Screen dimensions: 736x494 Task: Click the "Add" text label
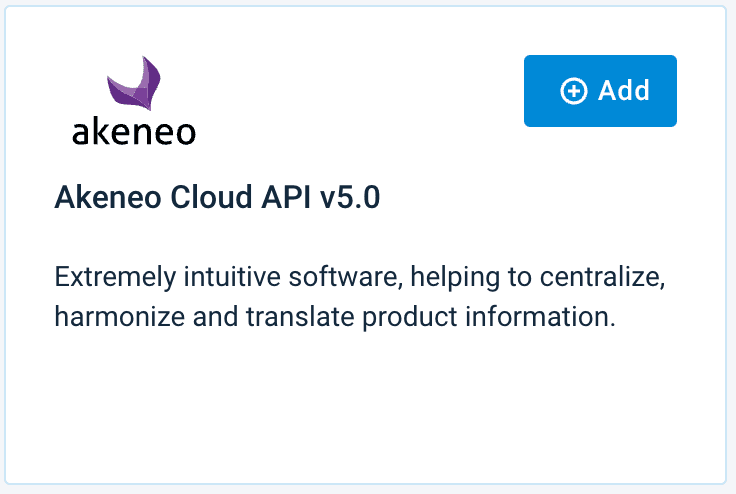(624, 91)
